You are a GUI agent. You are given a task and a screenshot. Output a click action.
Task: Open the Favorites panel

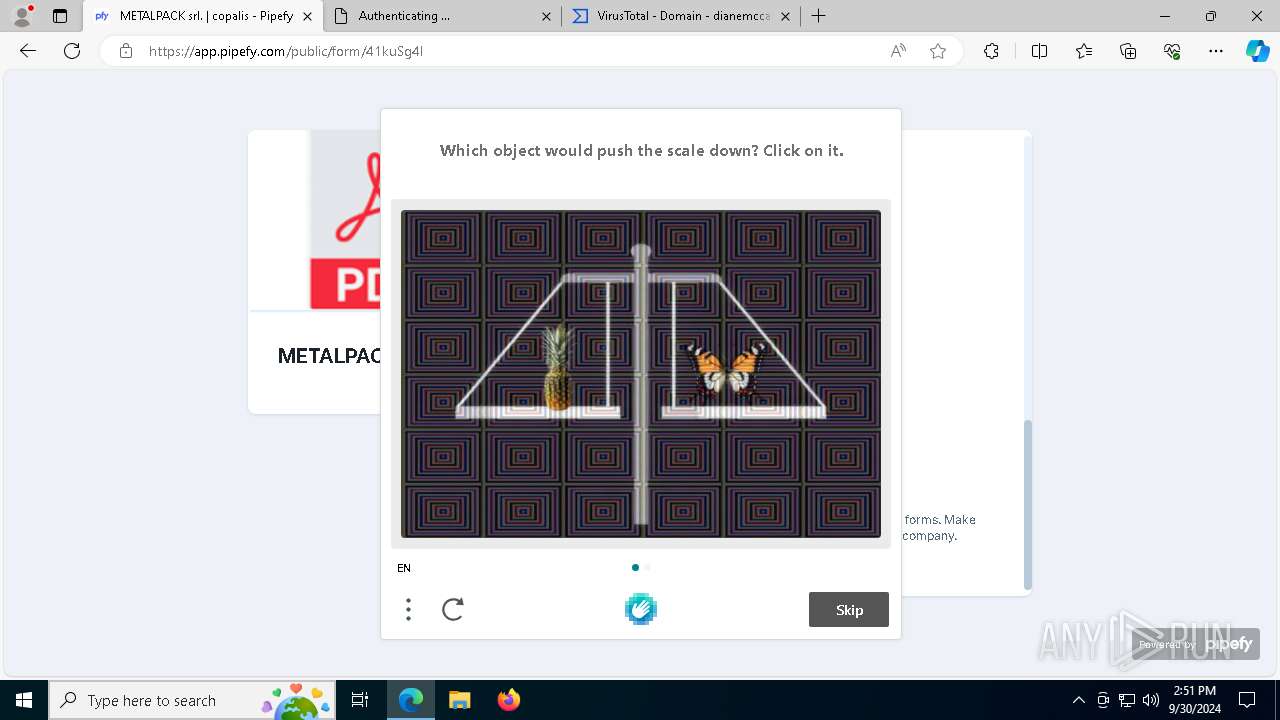coord(1084,51)
